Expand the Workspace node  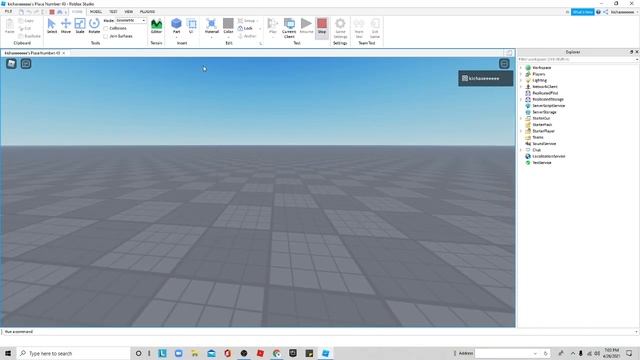point(521,68)
